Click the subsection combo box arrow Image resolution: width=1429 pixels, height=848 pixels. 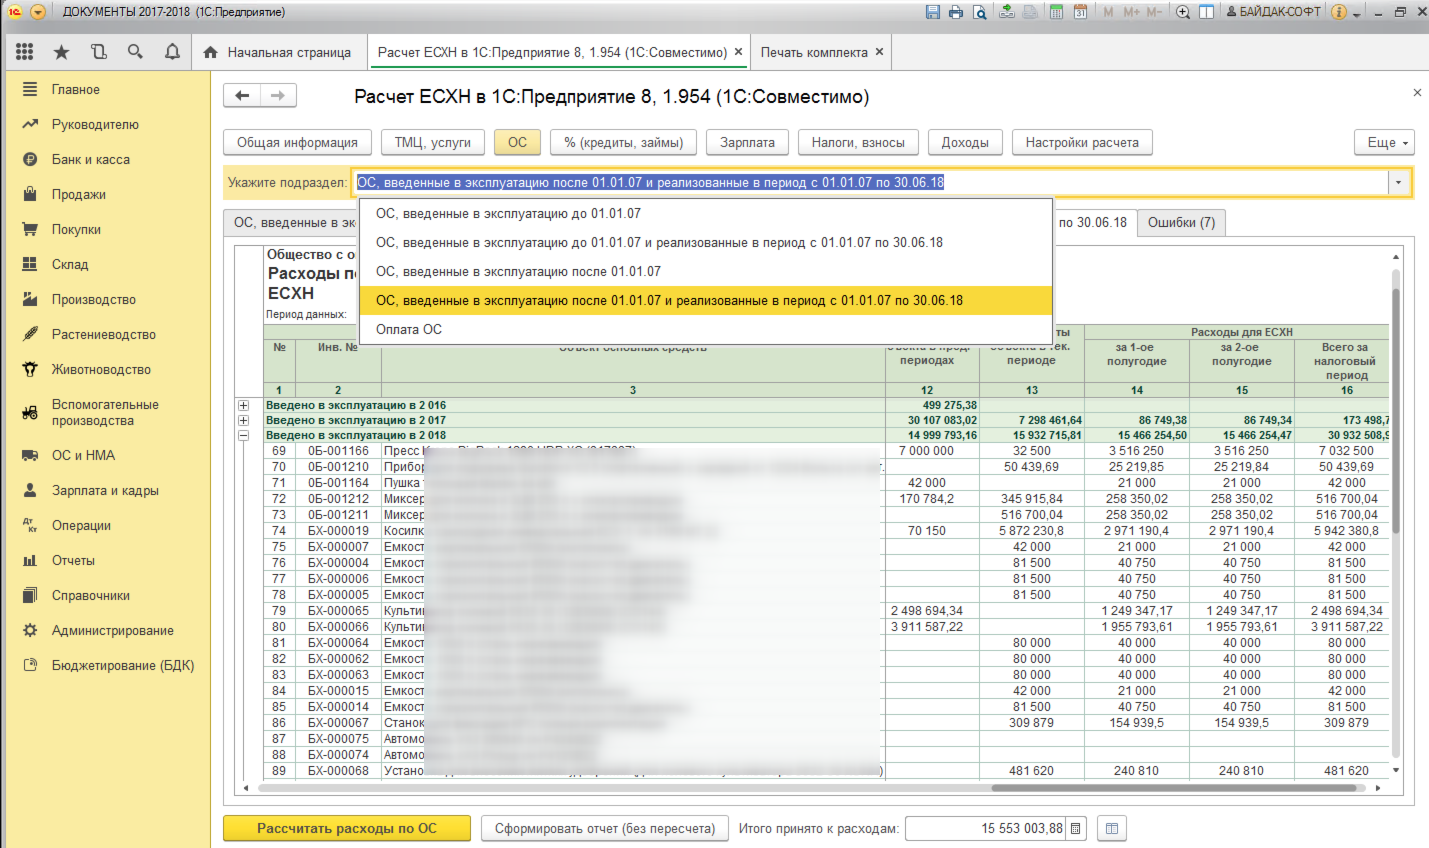point(1398,183)
